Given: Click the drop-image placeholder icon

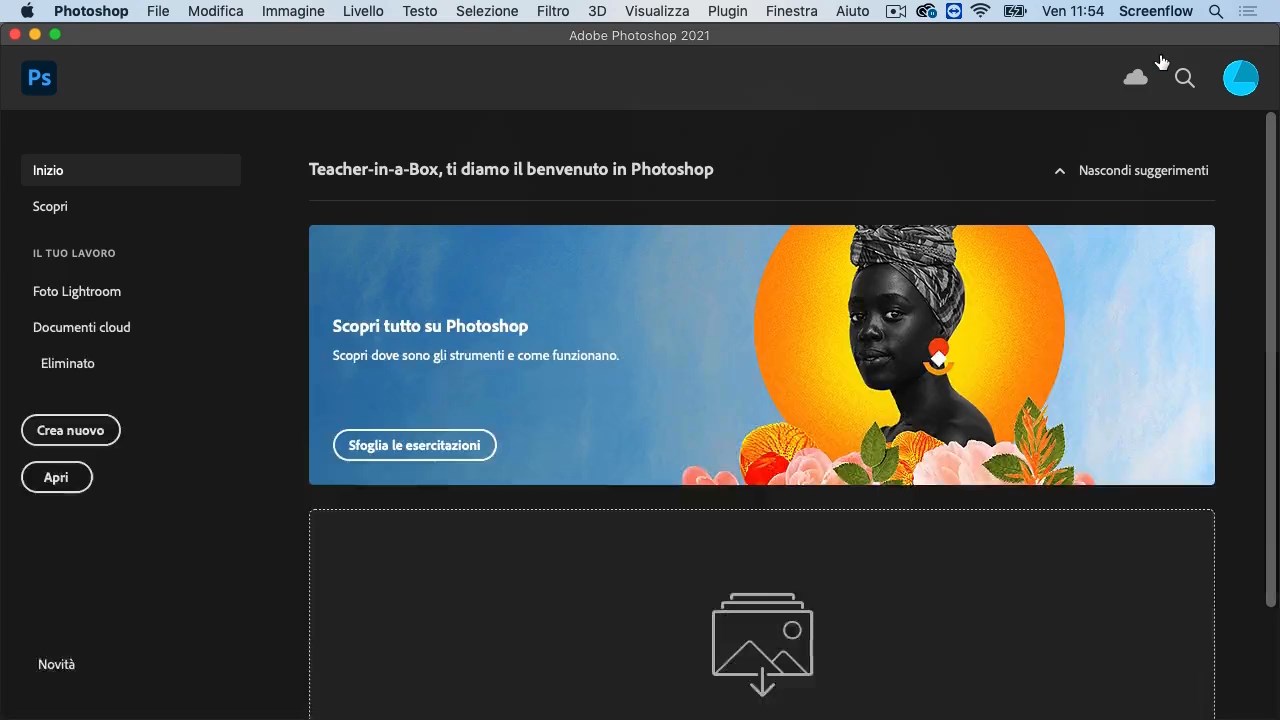Looking at the screenshot, I should coord(762,643).
